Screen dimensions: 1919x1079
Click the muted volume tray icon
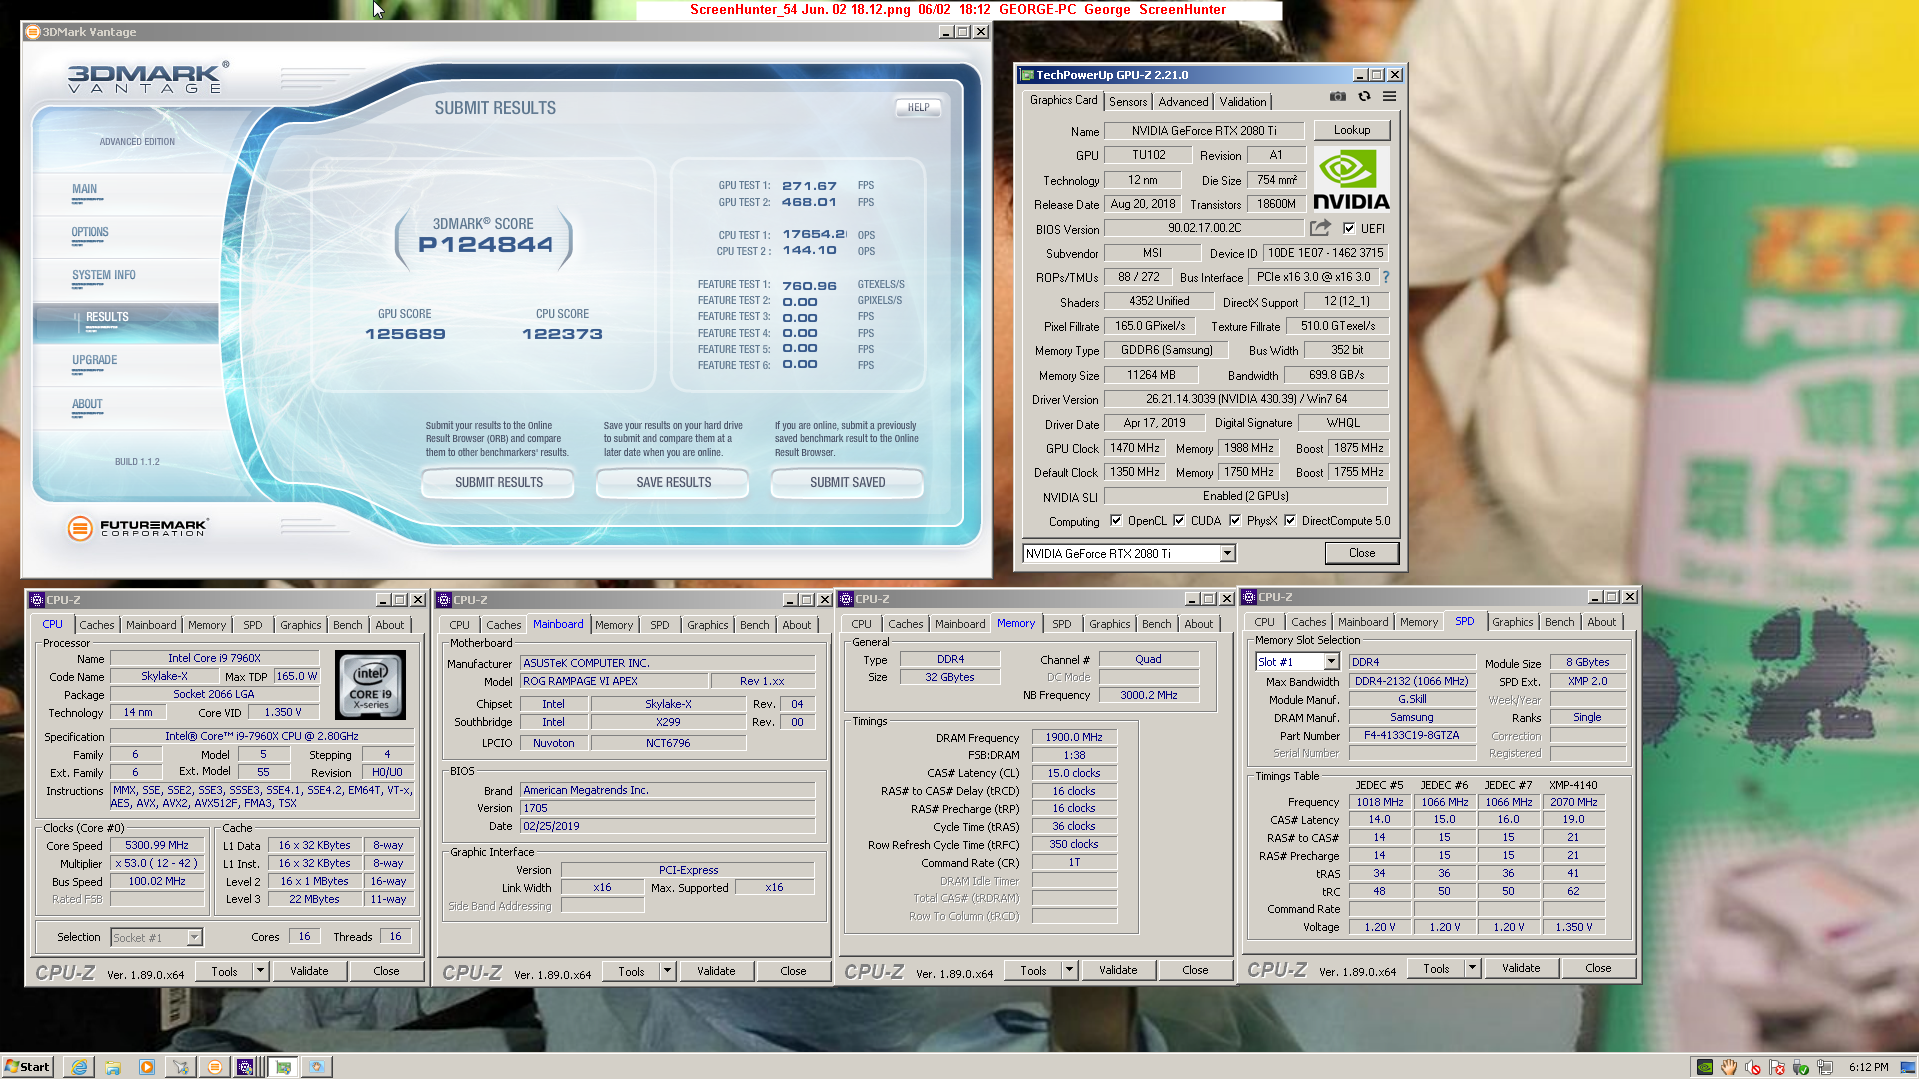(1753, 1067)
